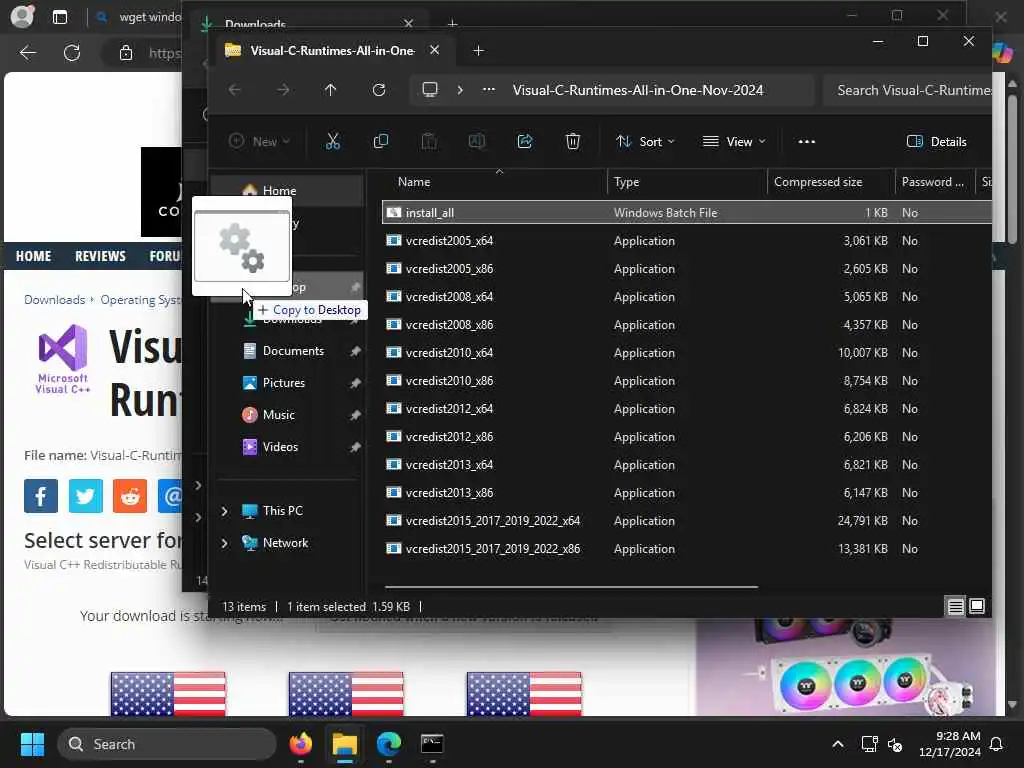
Task: Open REVIEWS menu on the website
Action: [x=100, y=256]
